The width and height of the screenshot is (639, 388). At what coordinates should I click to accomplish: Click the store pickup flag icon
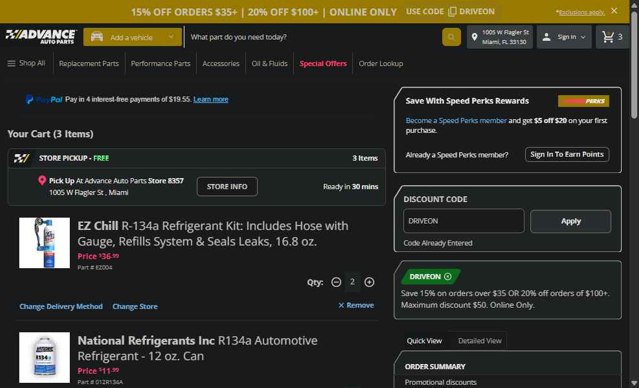[x=21, y=158]
